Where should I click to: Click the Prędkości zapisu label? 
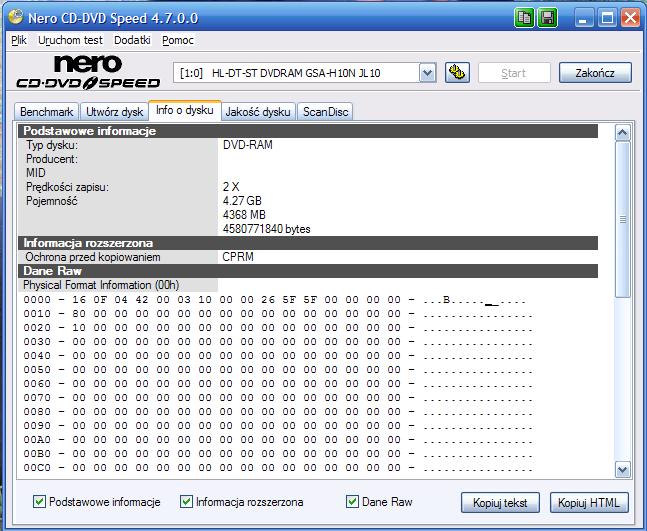tap(67, 187)
